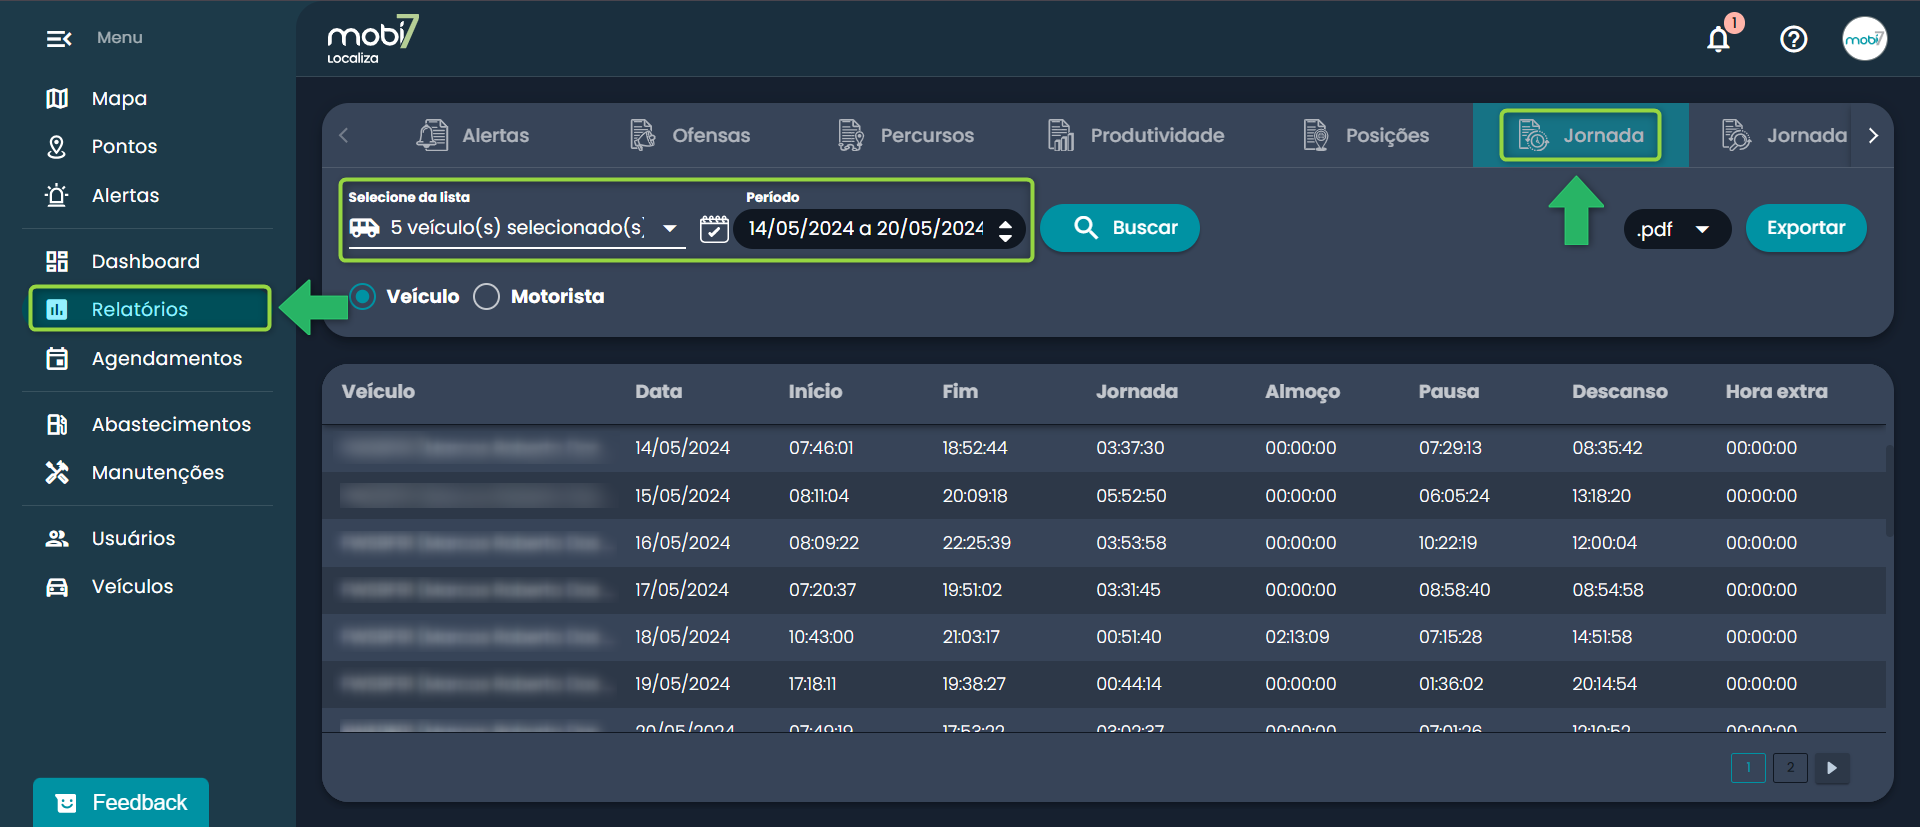Click the Pausa column header
Viewport: 1920px width, 827px height.
coord(1449,392)
